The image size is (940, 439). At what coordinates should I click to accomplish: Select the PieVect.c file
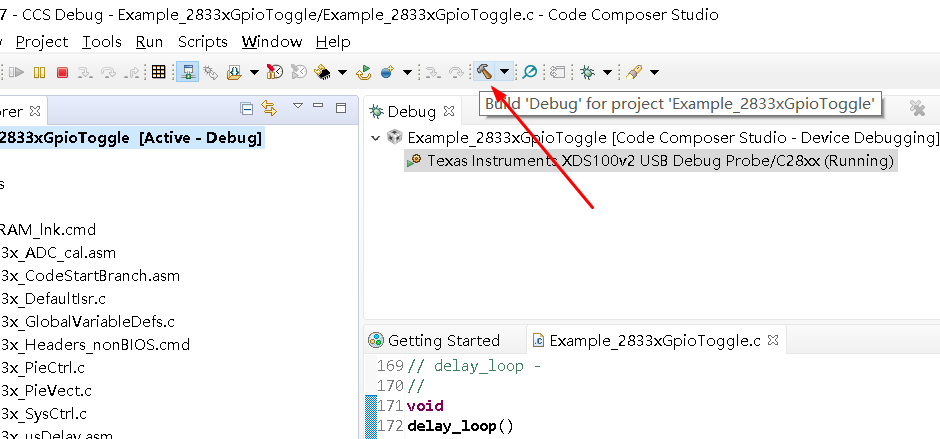[x=46, y=391]
